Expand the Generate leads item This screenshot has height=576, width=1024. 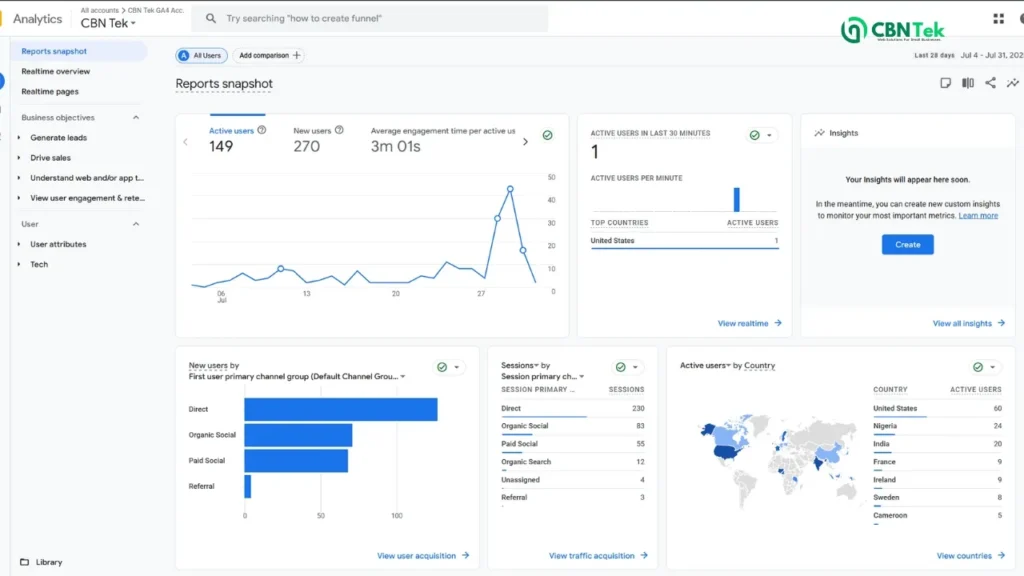coord(19,138)
